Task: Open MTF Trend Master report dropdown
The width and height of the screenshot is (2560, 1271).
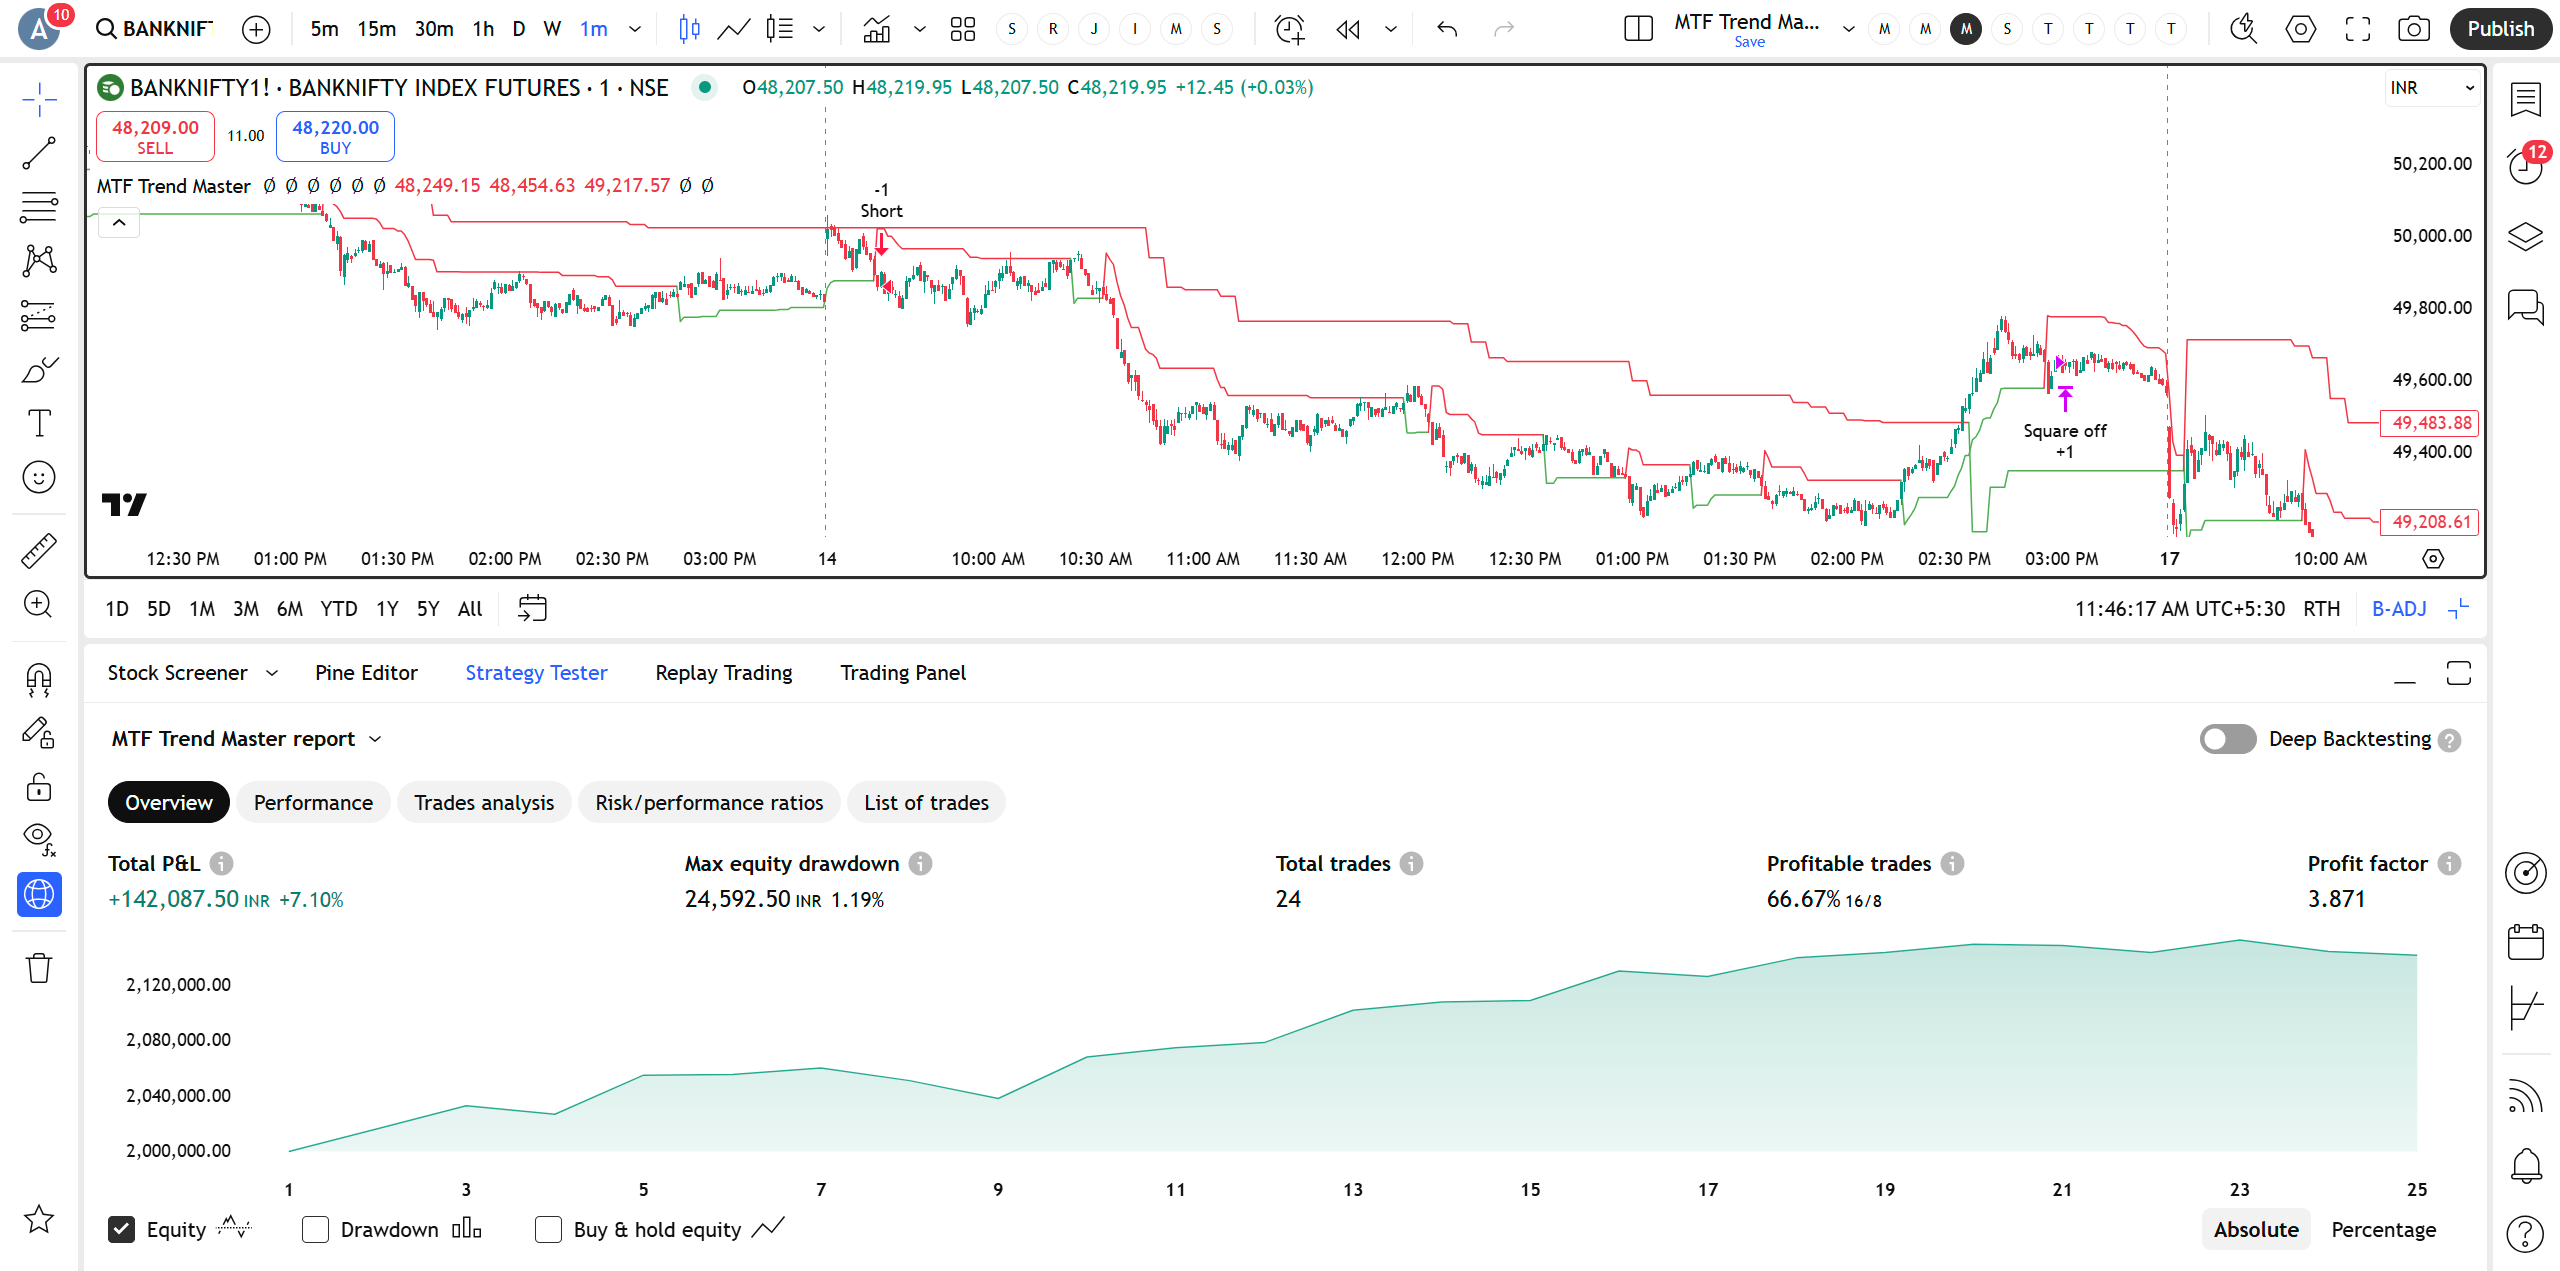Action: tap(375, 739)
